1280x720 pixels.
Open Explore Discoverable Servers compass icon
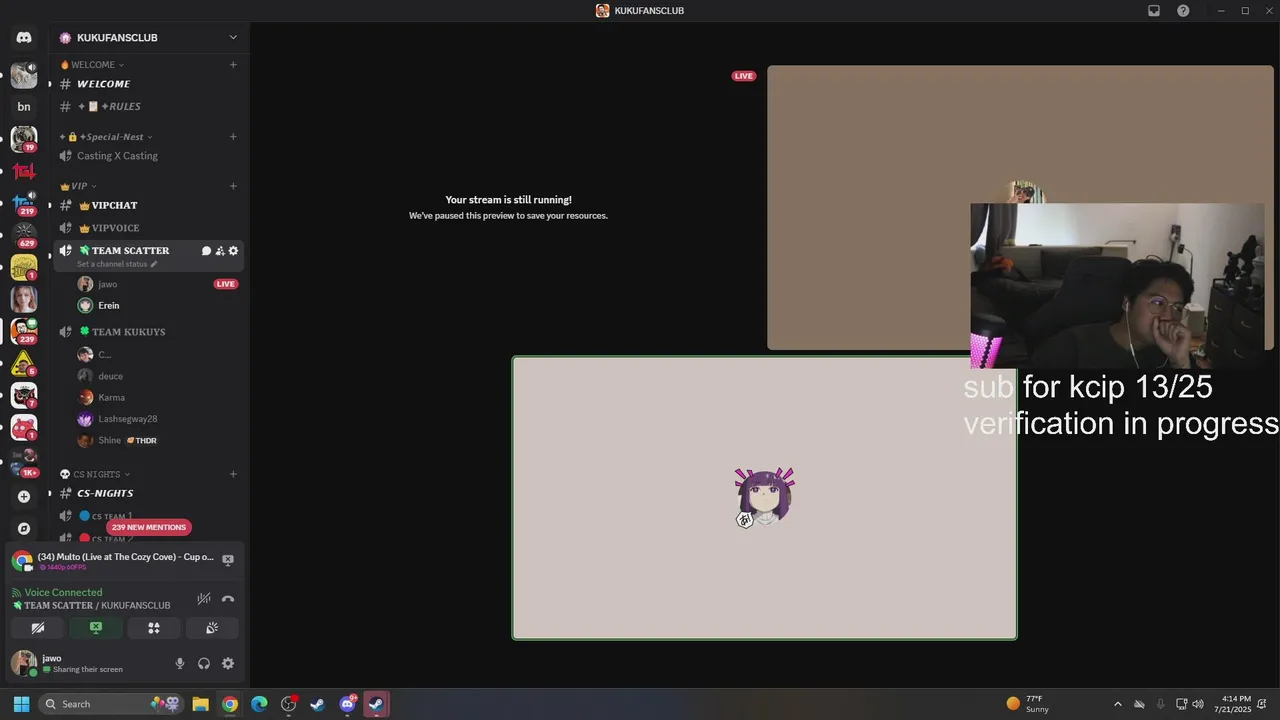pyautogui.click(x=24, y=528)
